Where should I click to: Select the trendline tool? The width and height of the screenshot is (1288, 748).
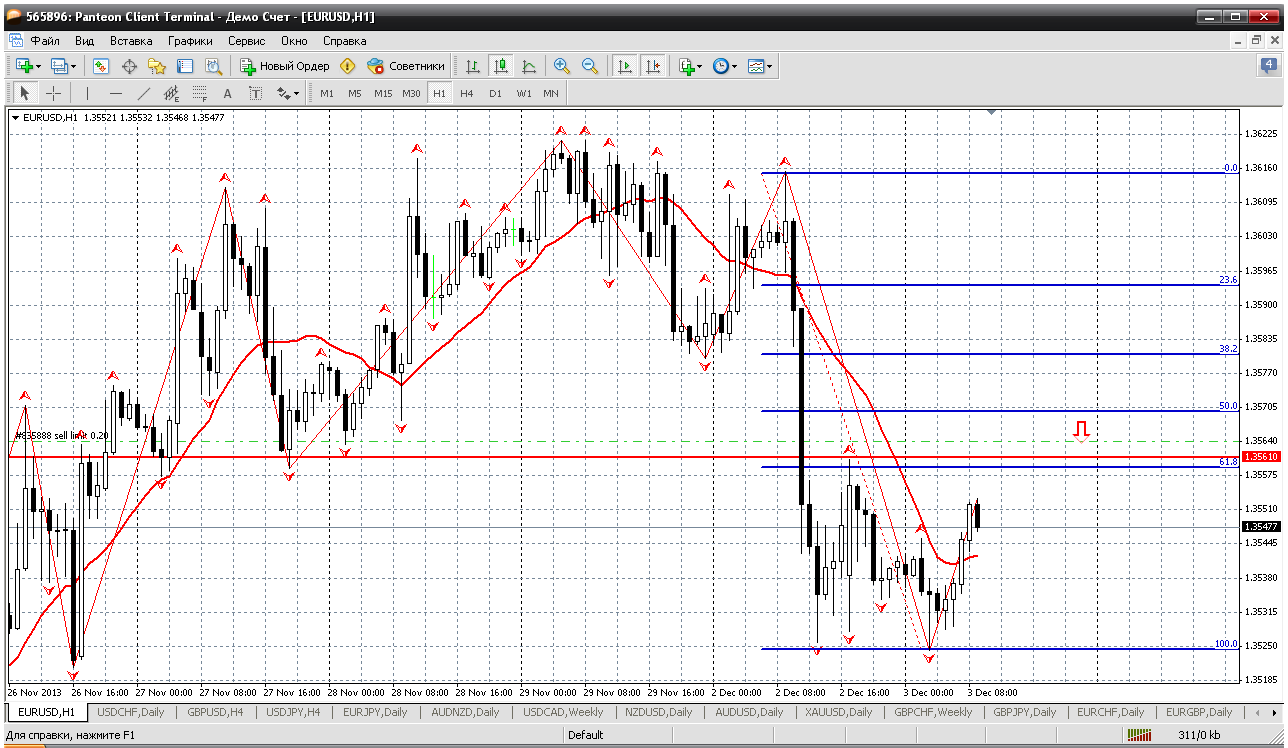[144, 93]
